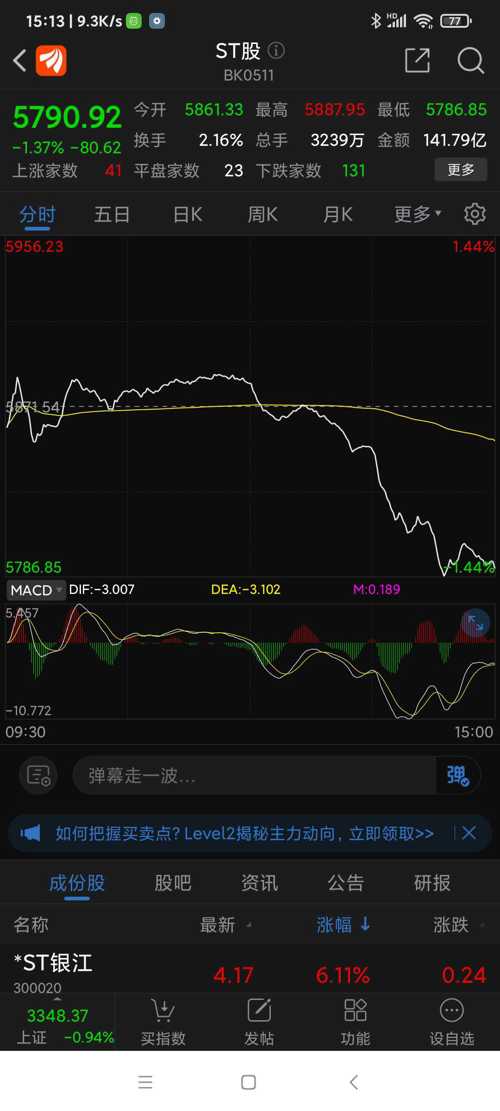
Task: Open the Level2 promo banner link
Action: 244,833
